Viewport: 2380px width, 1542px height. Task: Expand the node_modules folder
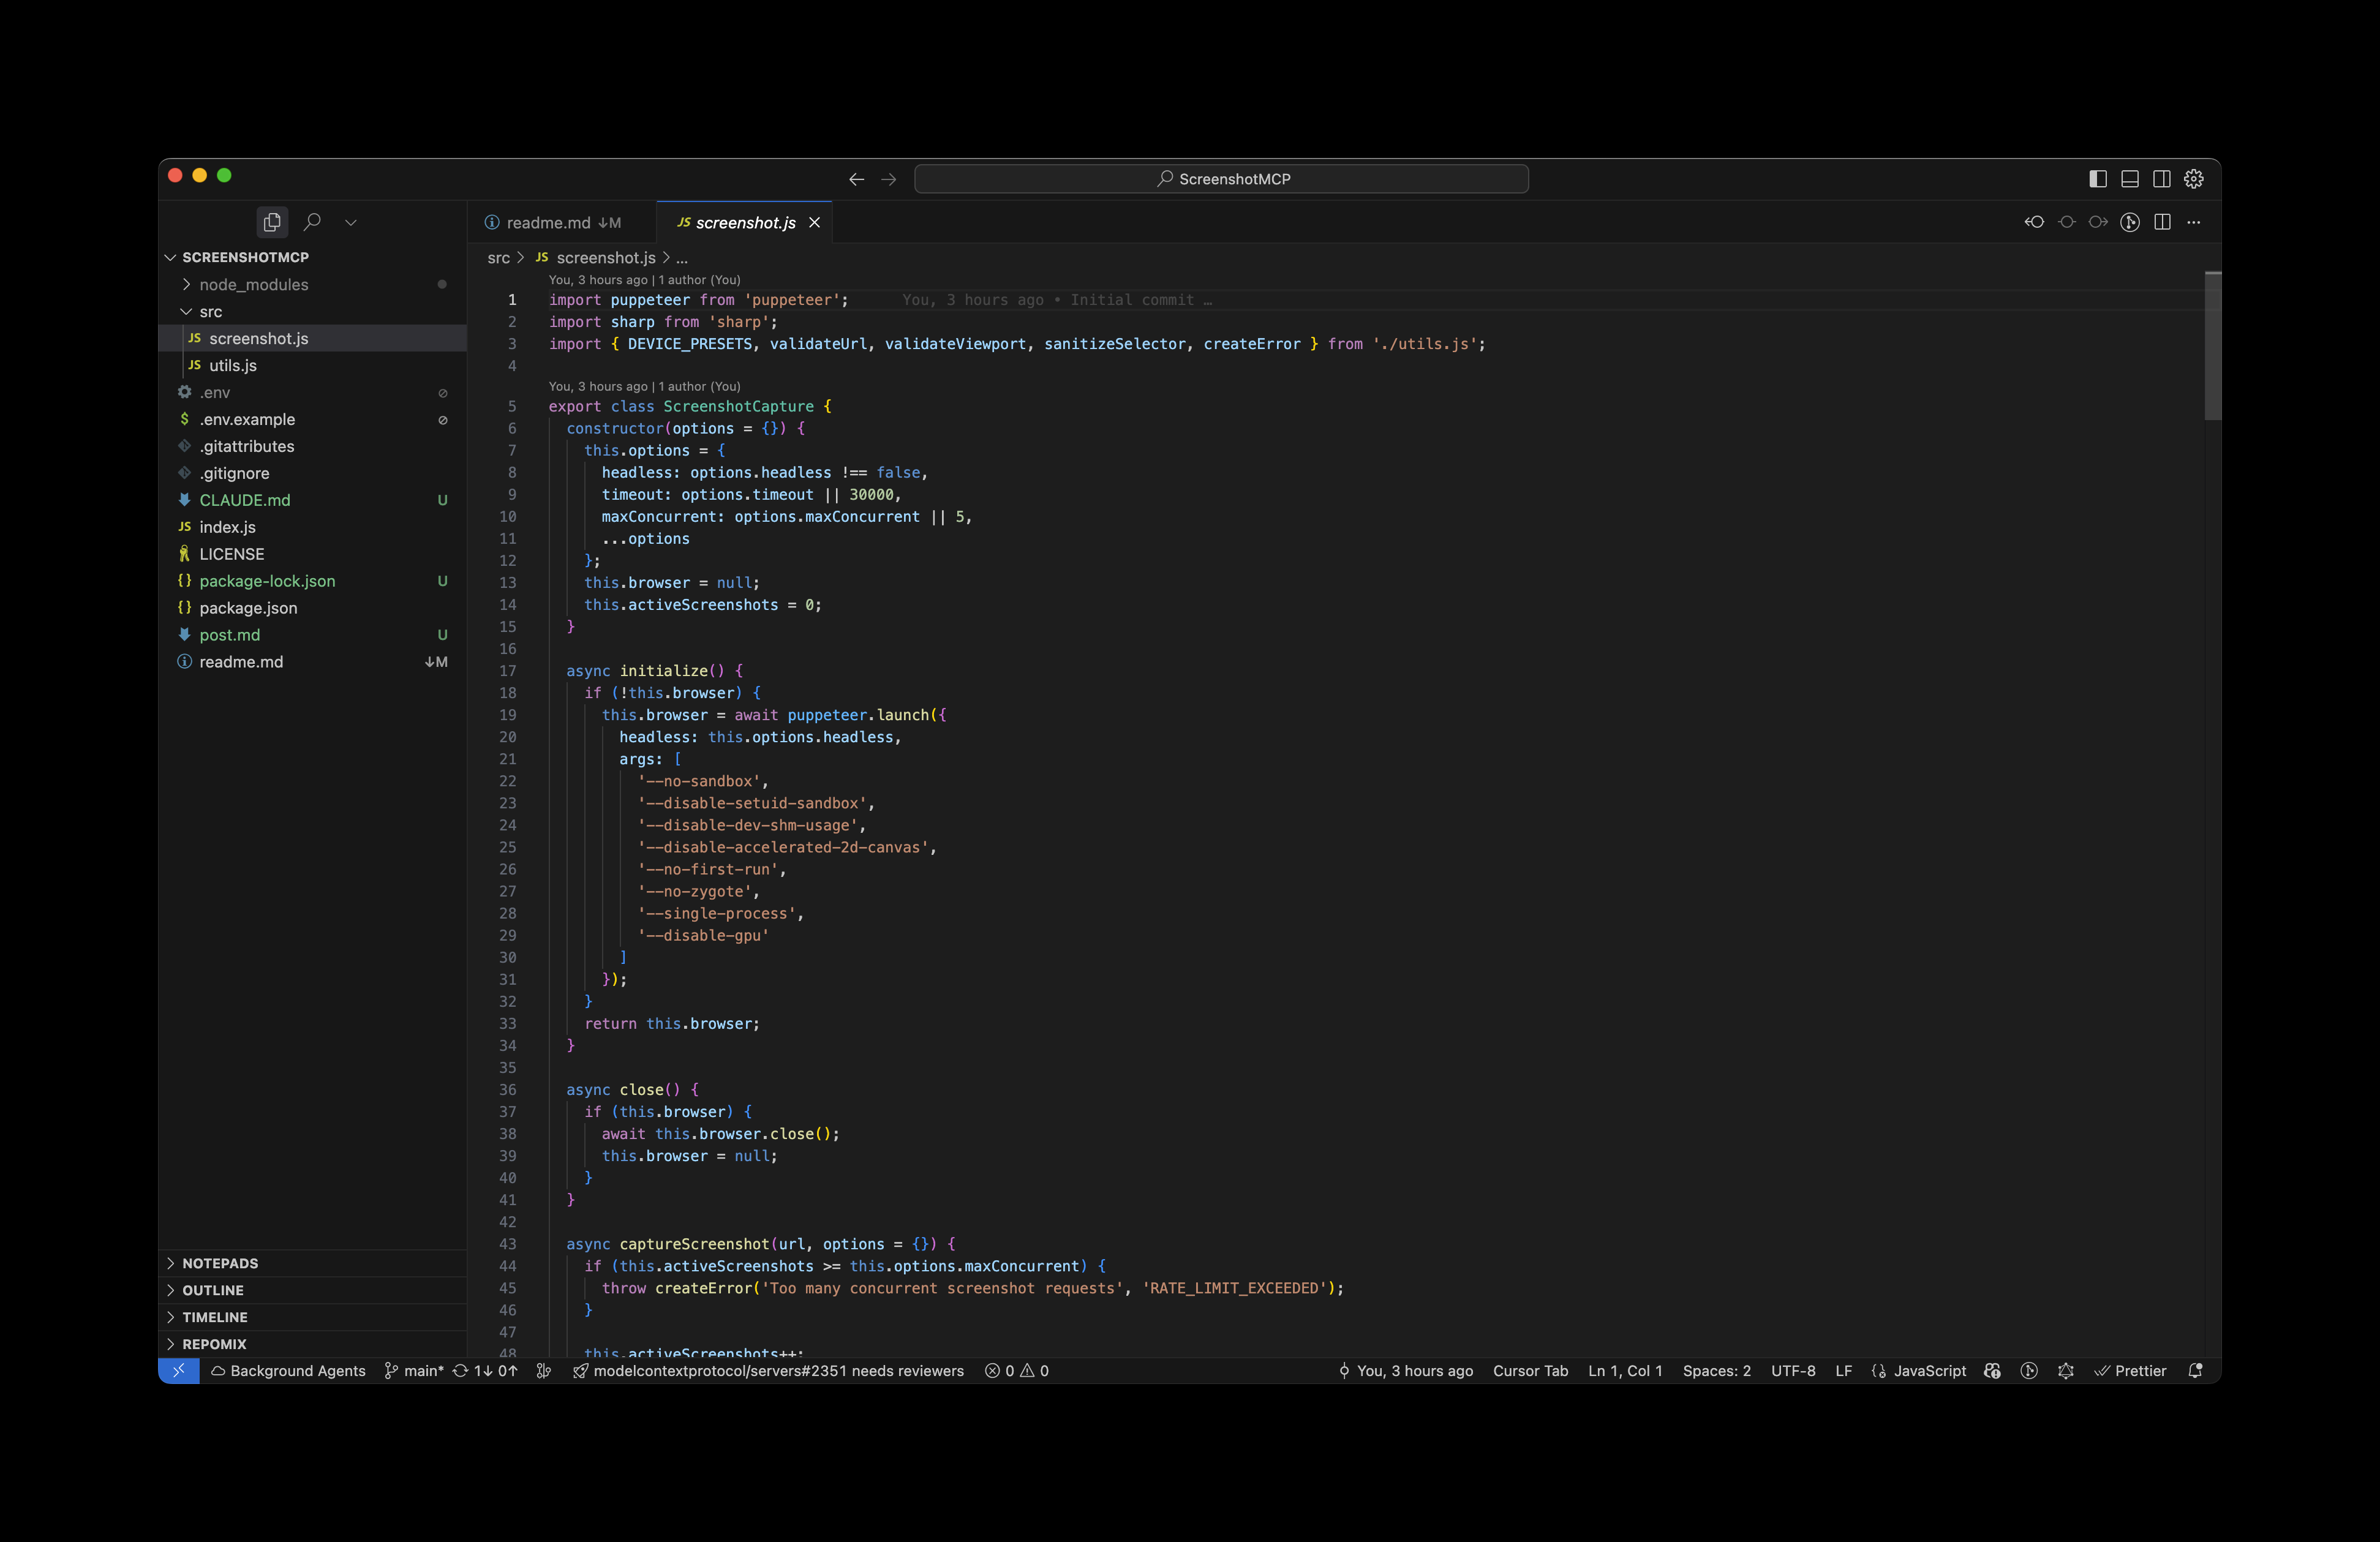(x=313, y=284)
